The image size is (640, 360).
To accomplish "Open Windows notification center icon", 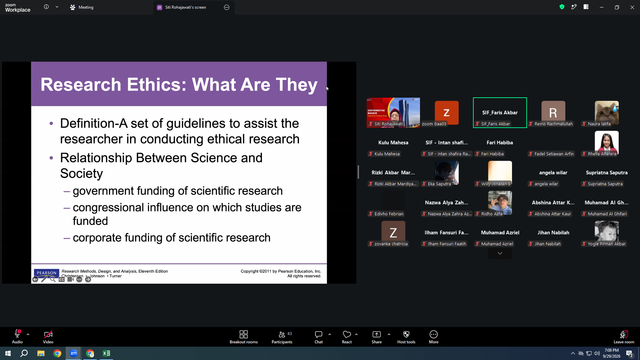I will 629,353.
